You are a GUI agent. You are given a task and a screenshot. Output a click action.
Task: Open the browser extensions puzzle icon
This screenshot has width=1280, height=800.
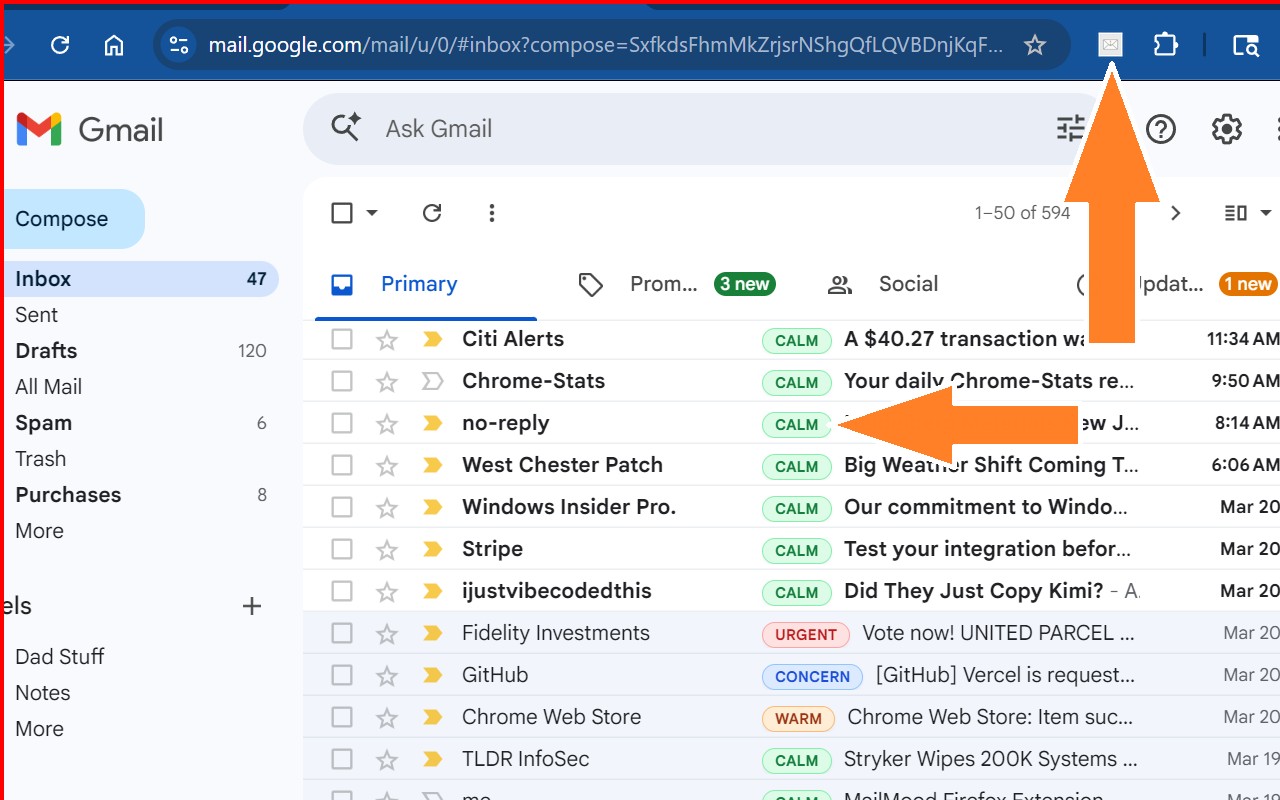tap(1165, 45)
